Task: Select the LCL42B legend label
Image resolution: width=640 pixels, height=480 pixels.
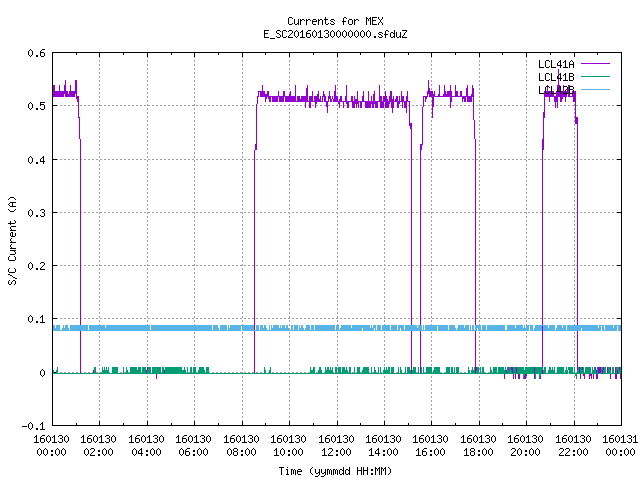Action: (556, 90)
